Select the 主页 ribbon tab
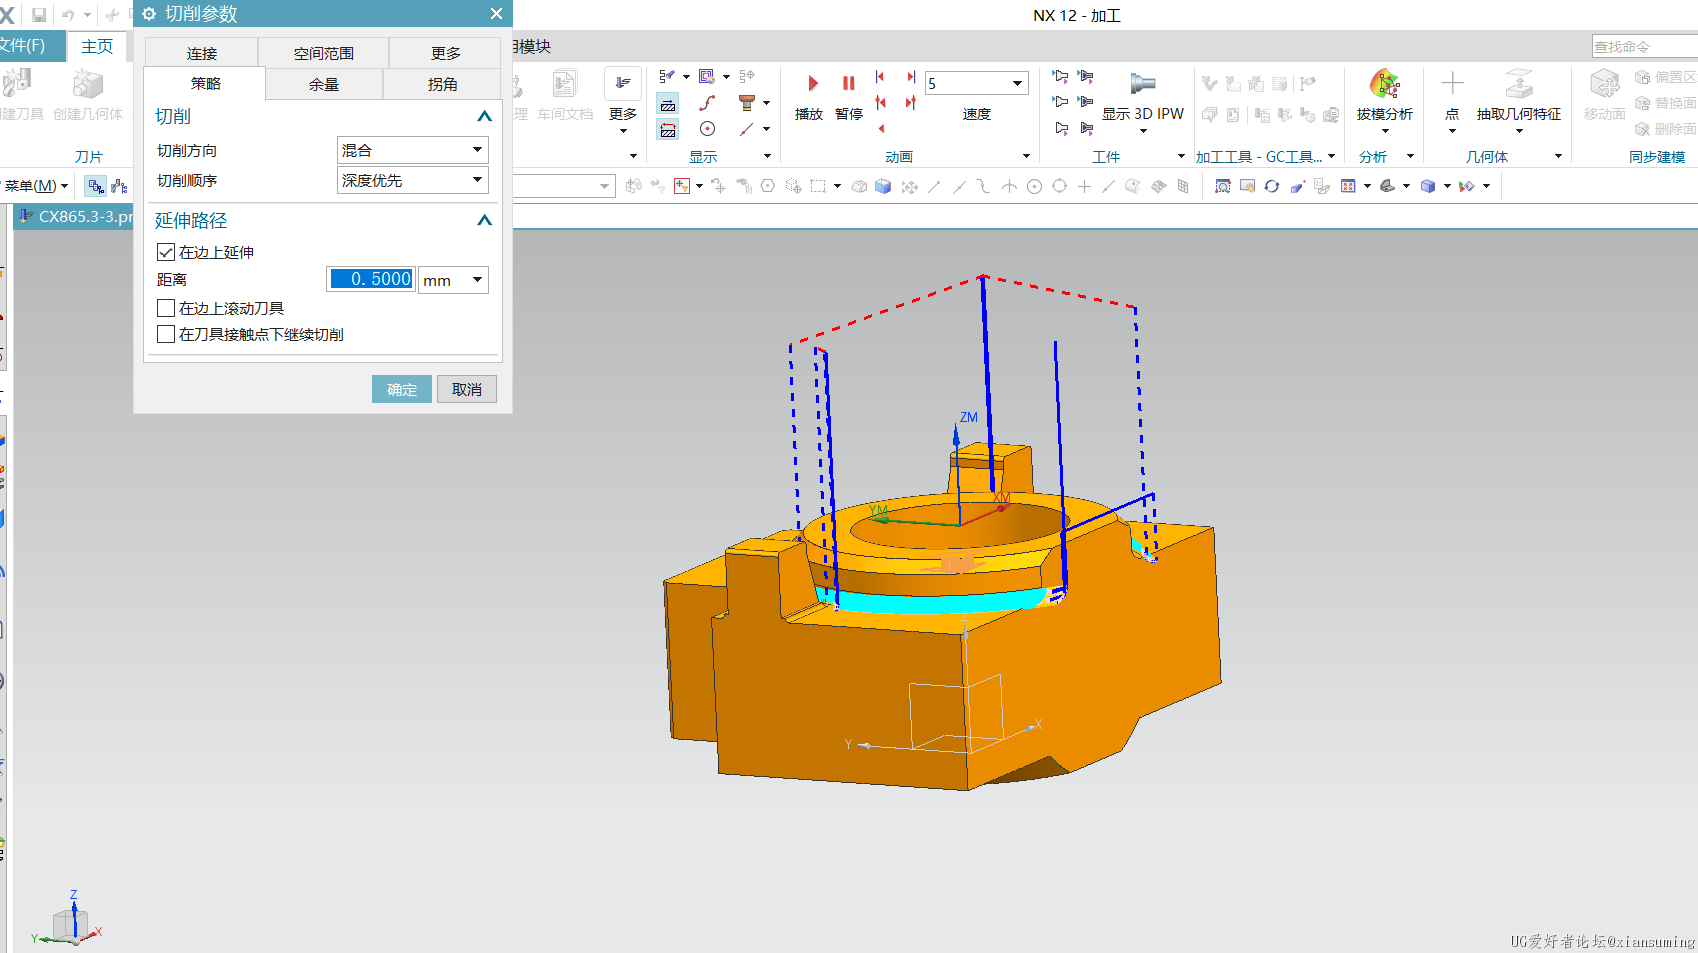1698x953 pixels. [x=97, y=46]
